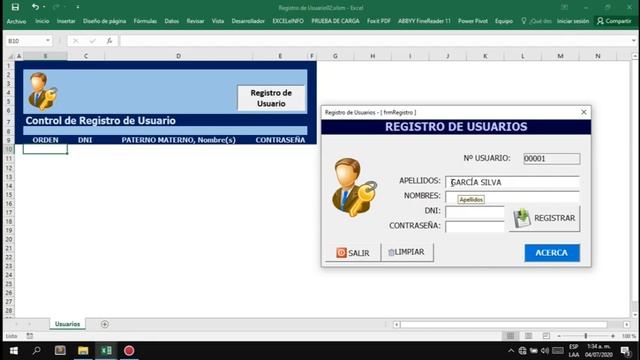Open the Archivo menu

pyautogui.click(x=16, y=21)
